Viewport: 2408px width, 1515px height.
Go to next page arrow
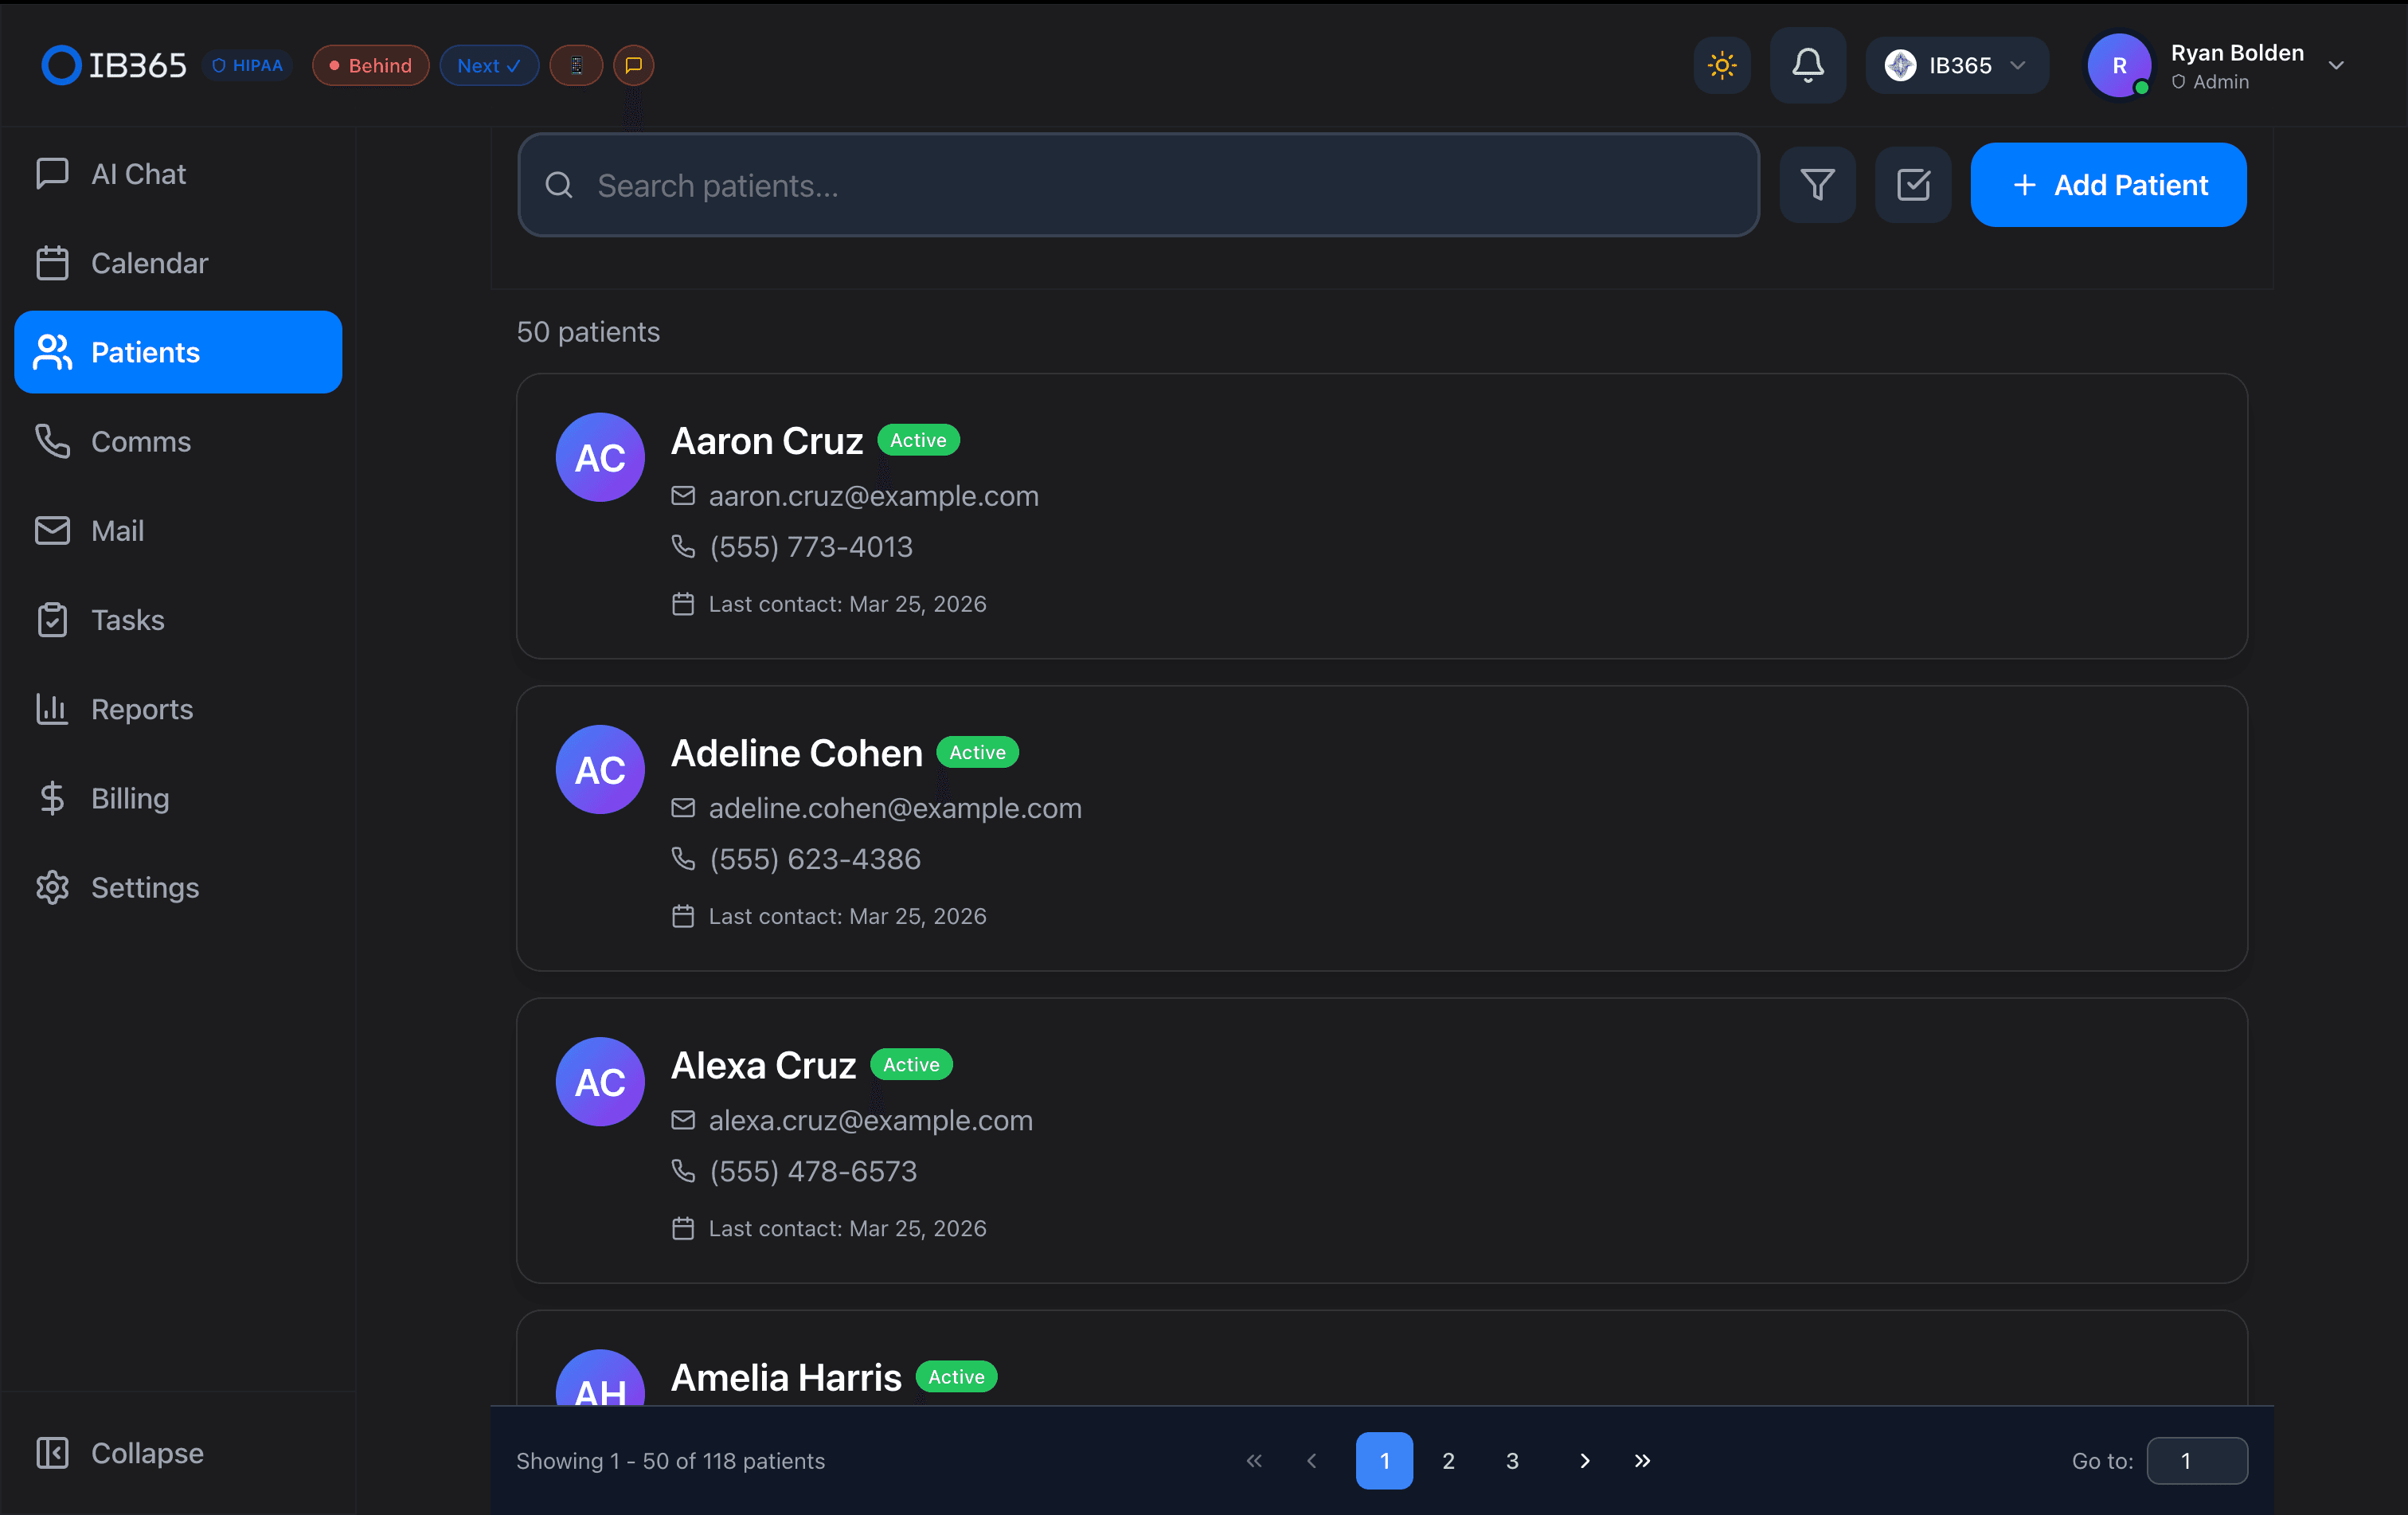point(1584,1460)
